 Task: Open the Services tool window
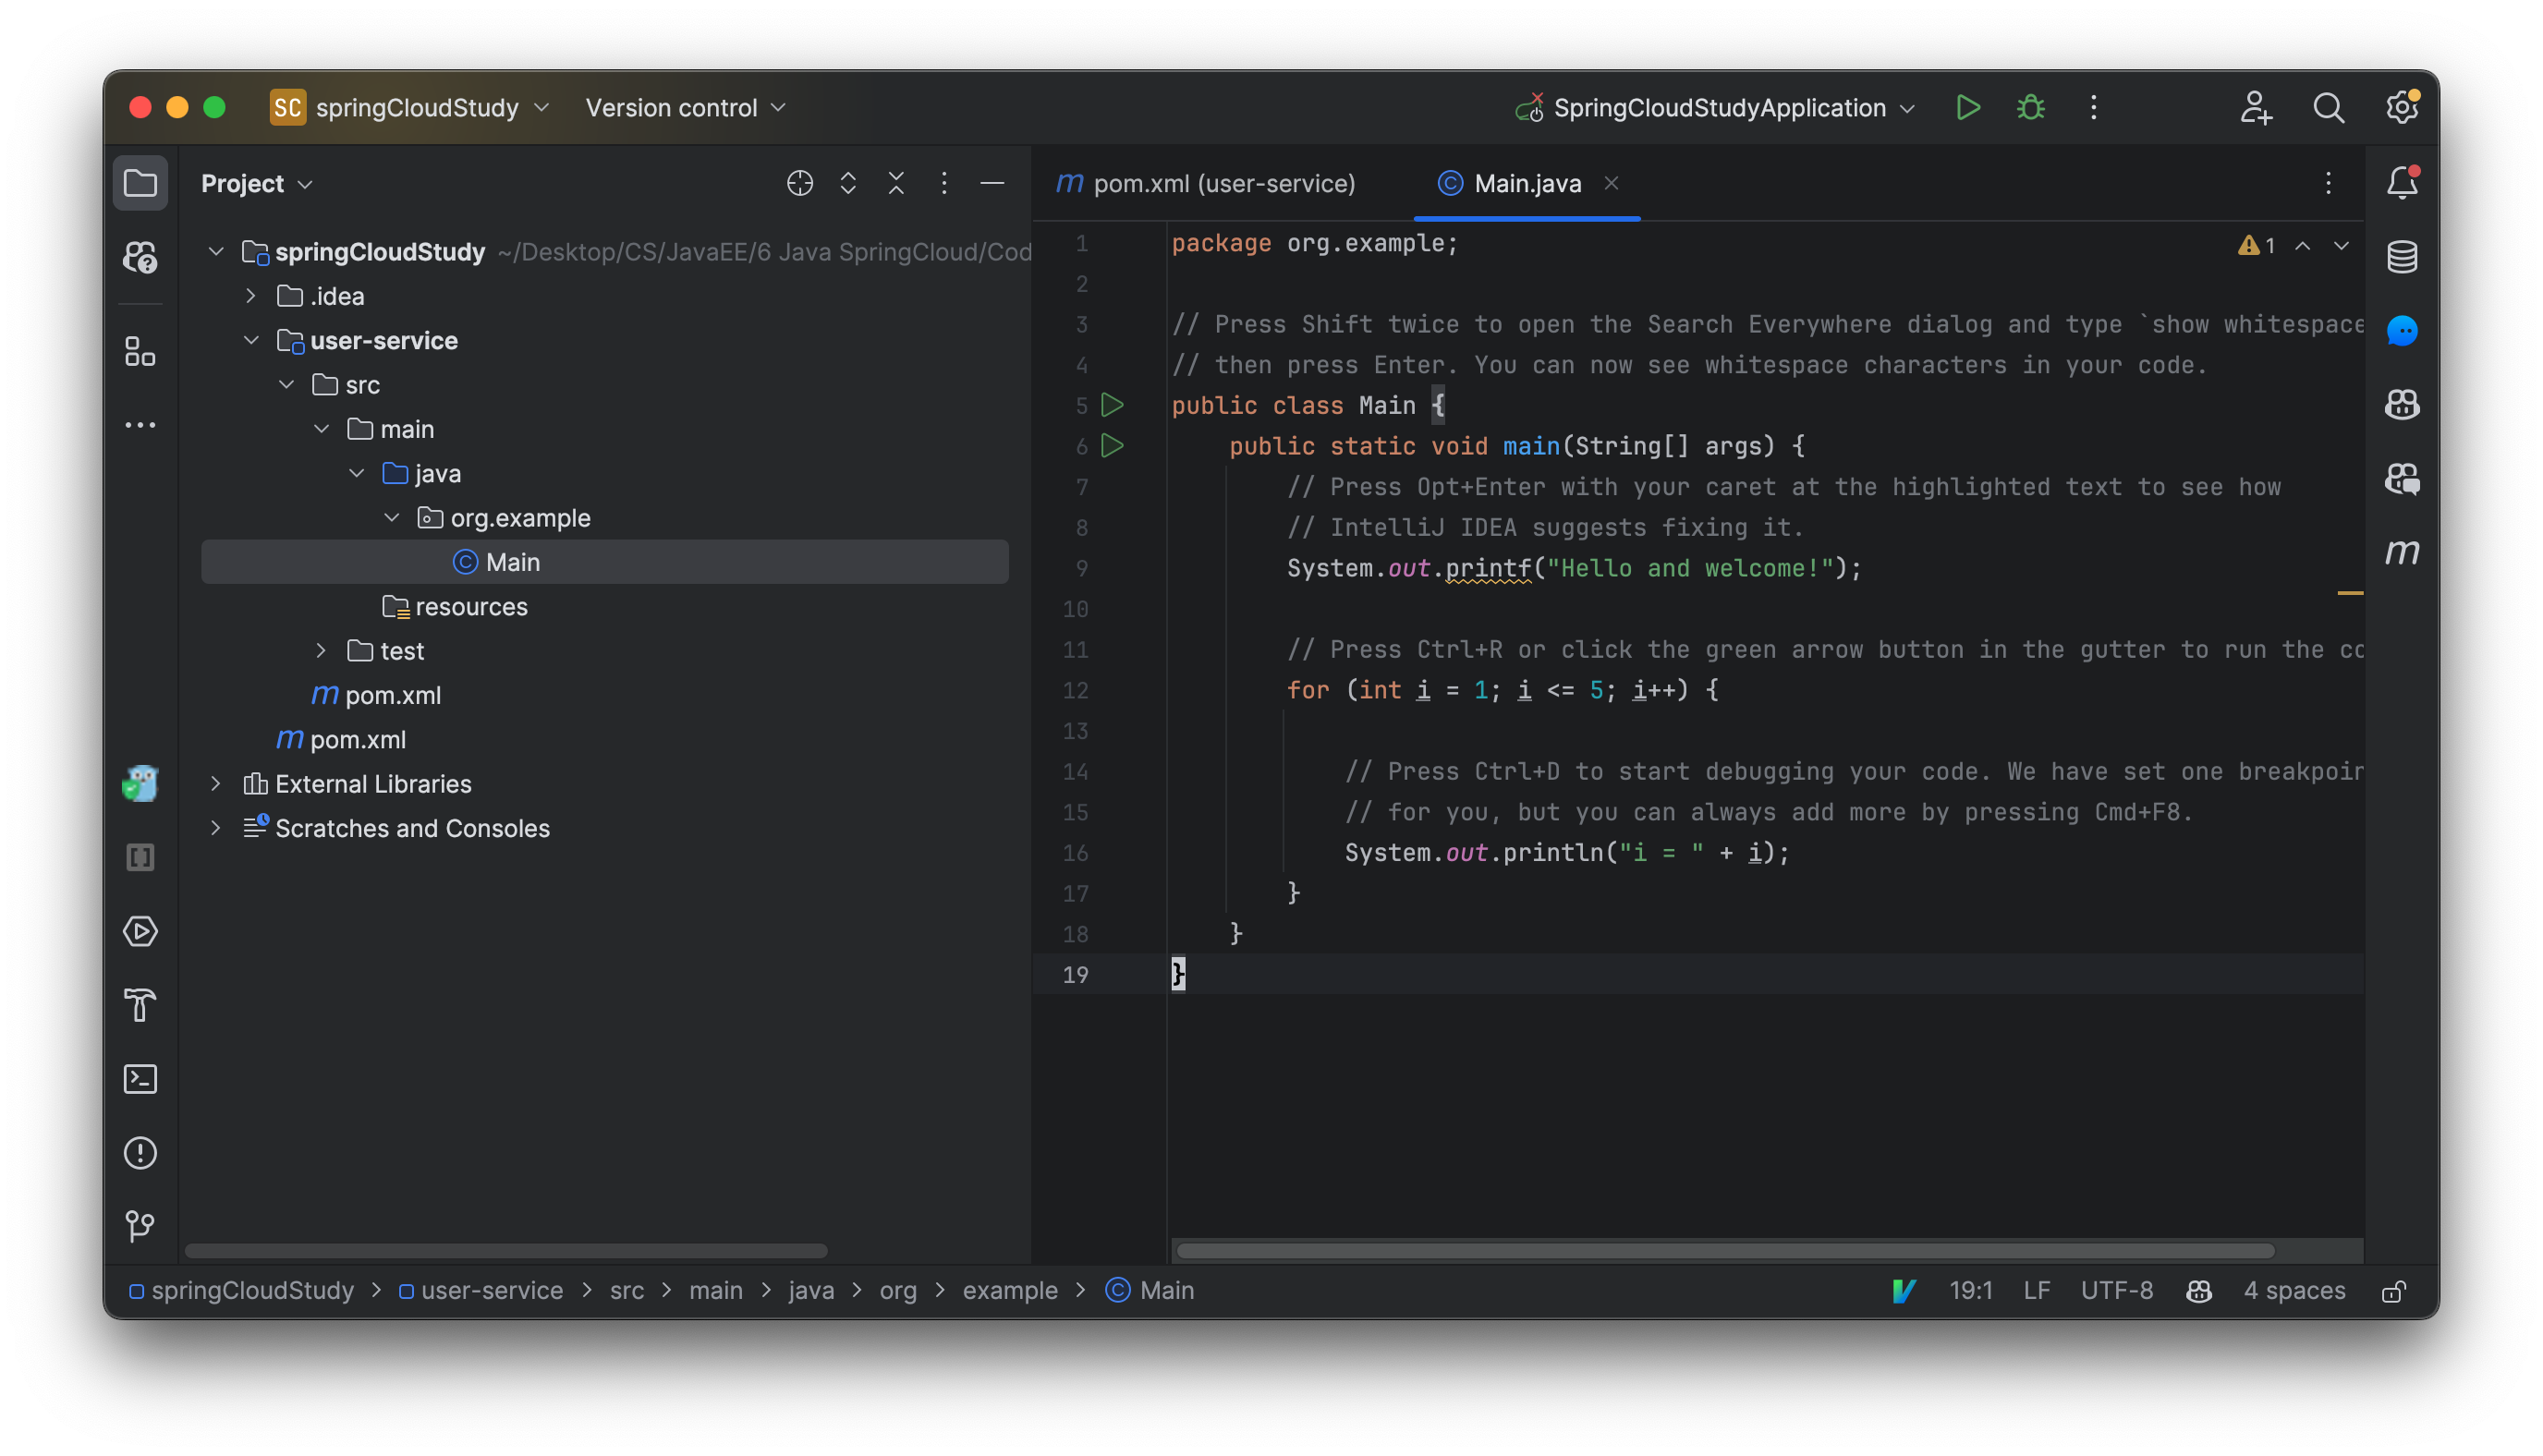pyautogui.click(x=140, y=931)
